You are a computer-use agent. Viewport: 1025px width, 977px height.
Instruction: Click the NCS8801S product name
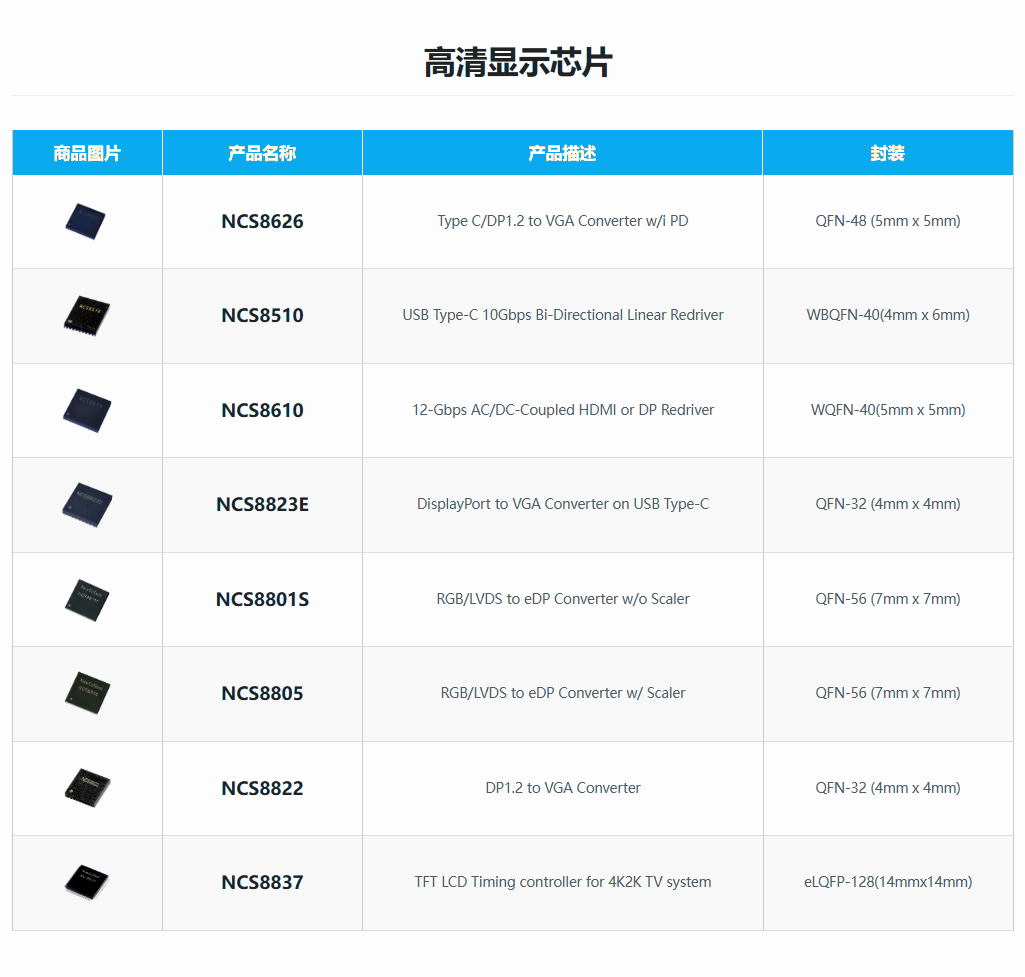pos(262,600)
